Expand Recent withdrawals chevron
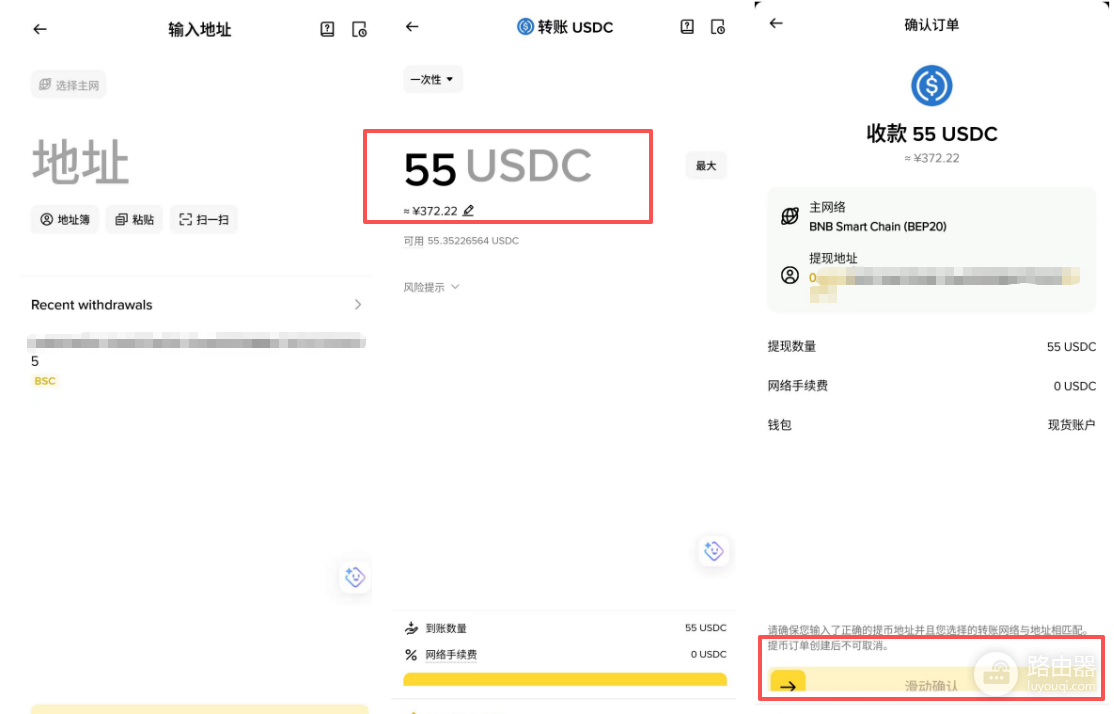 (x=357, y=305)
